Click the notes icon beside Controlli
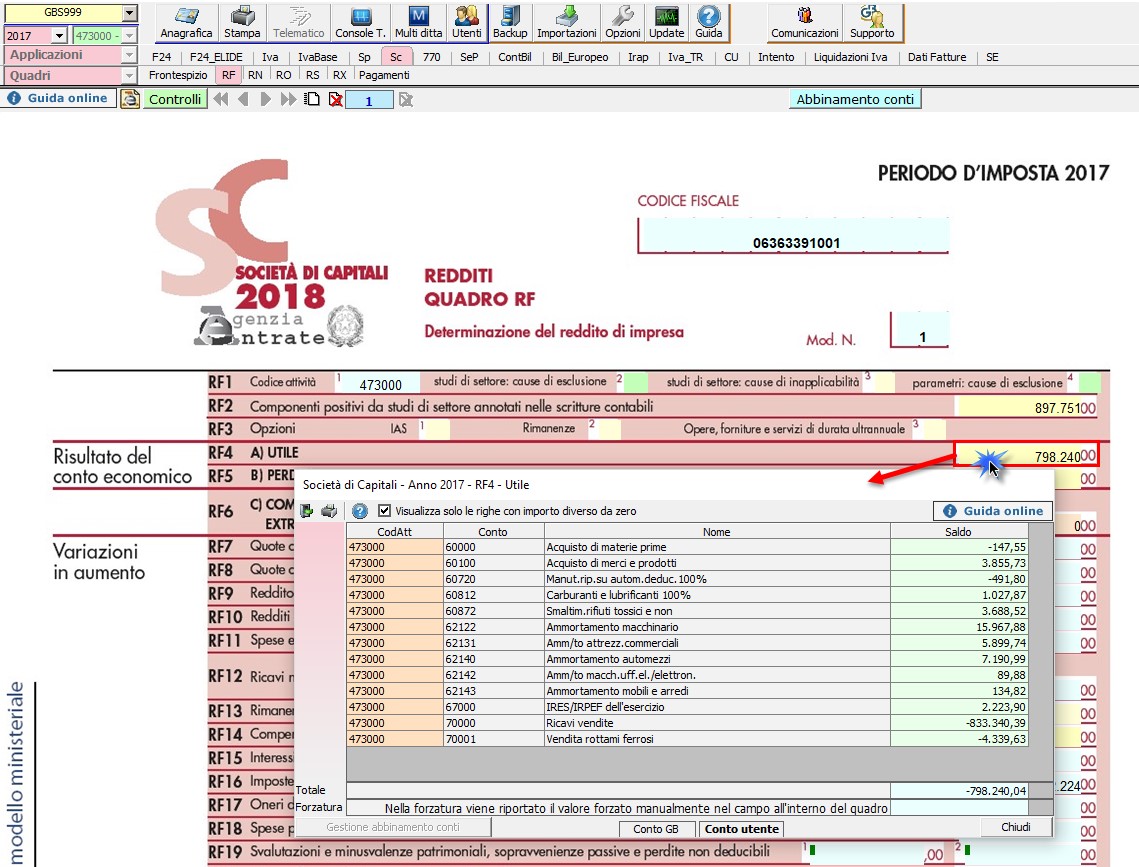 click(130, 99)
